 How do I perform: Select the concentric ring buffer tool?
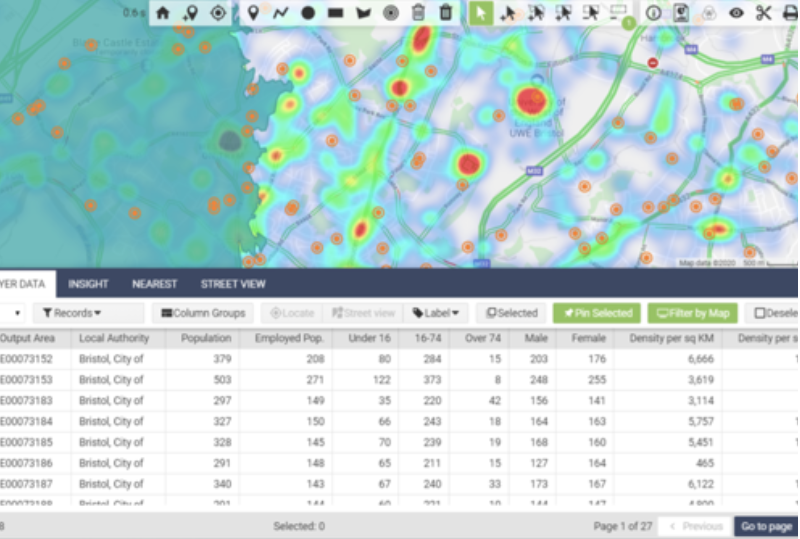coord(391,13)
